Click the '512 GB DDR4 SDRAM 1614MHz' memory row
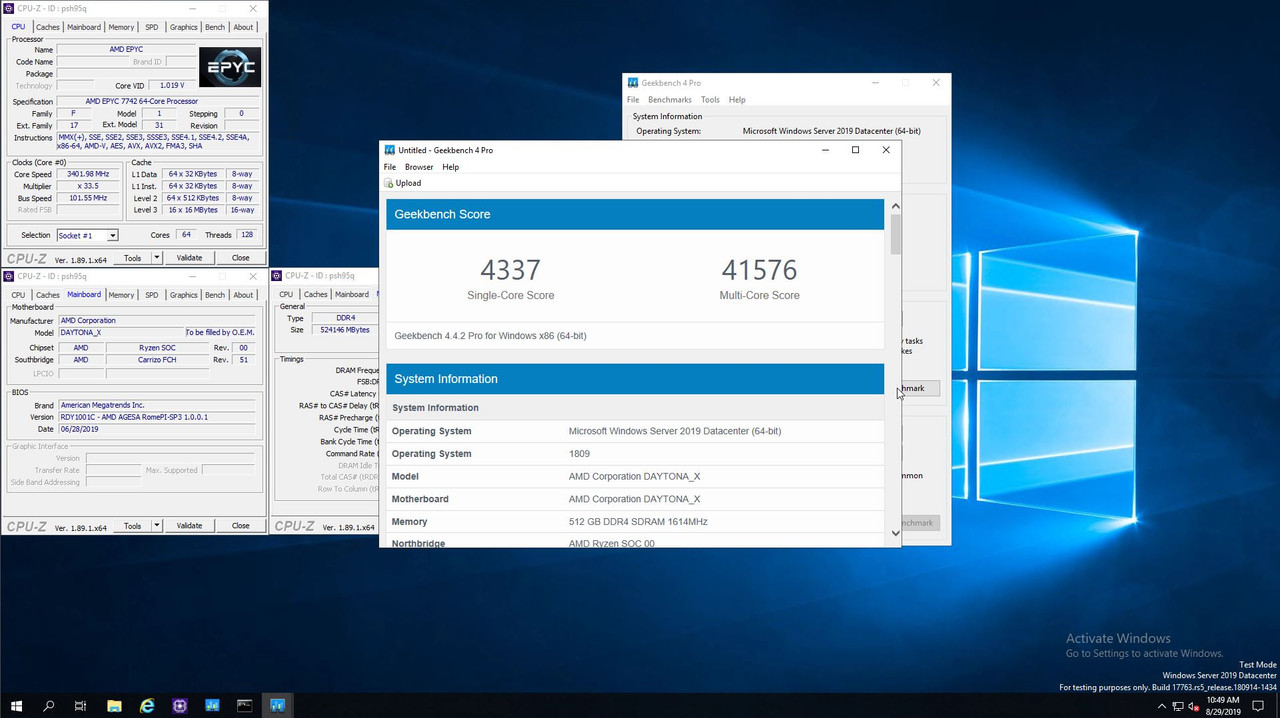Image resolution: width=1280 pixels, height=718 pixels. [x=635, y=522]
